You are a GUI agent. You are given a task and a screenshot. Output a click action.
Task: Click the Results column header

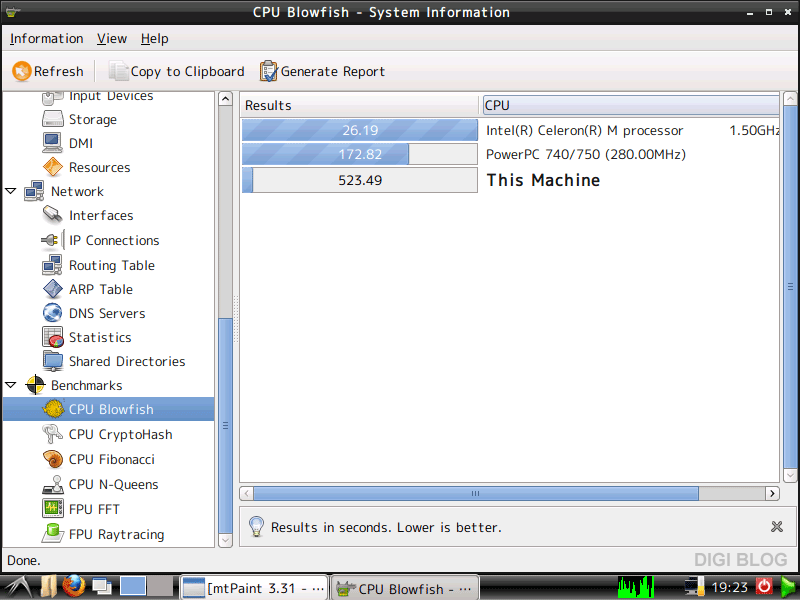pyautogui.click(x=359, y=105)
